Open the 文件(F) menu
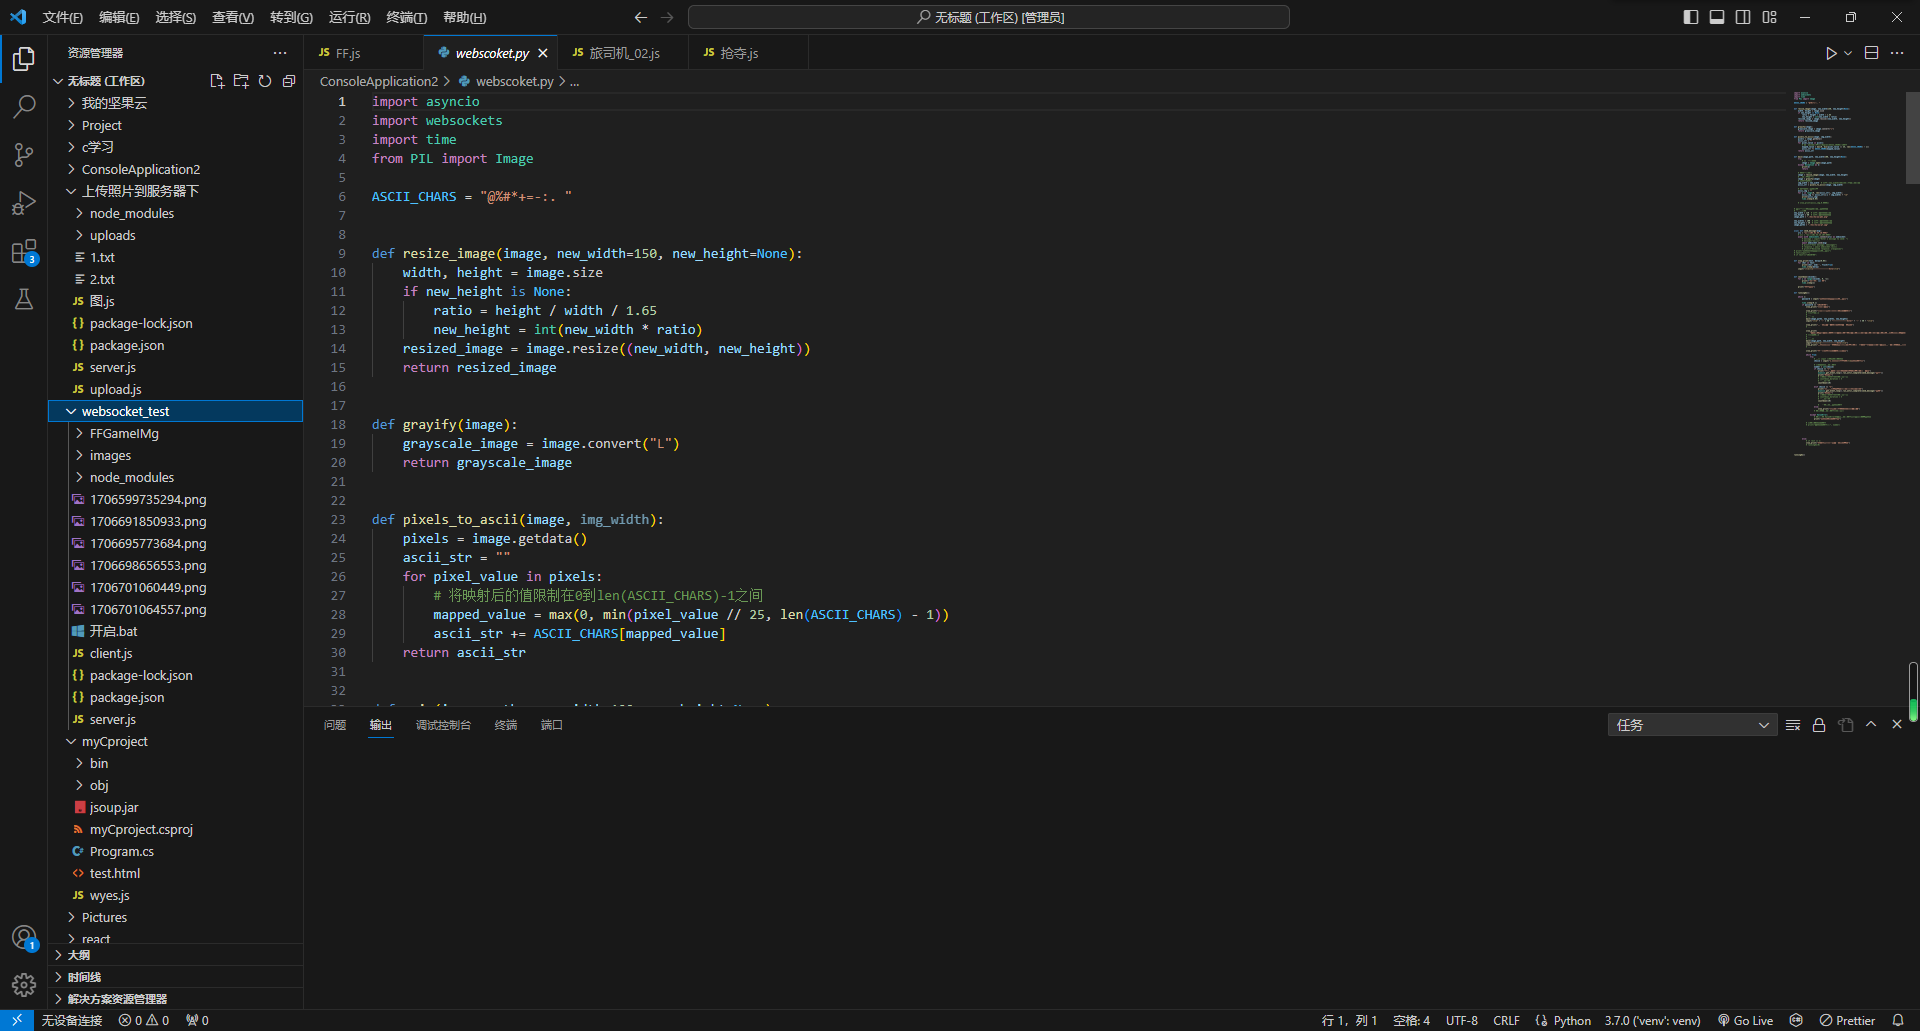This screenshot has height=1031, width=1920. coord(62,17)
